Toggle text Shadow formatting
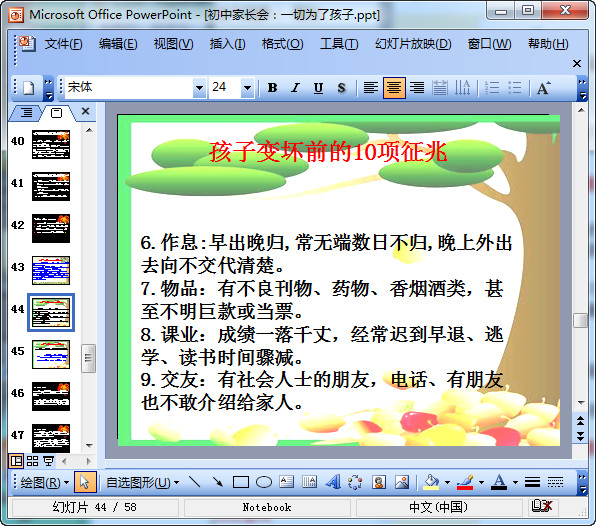The width and height of the screenshot is (596, 526). click(341, 88)
